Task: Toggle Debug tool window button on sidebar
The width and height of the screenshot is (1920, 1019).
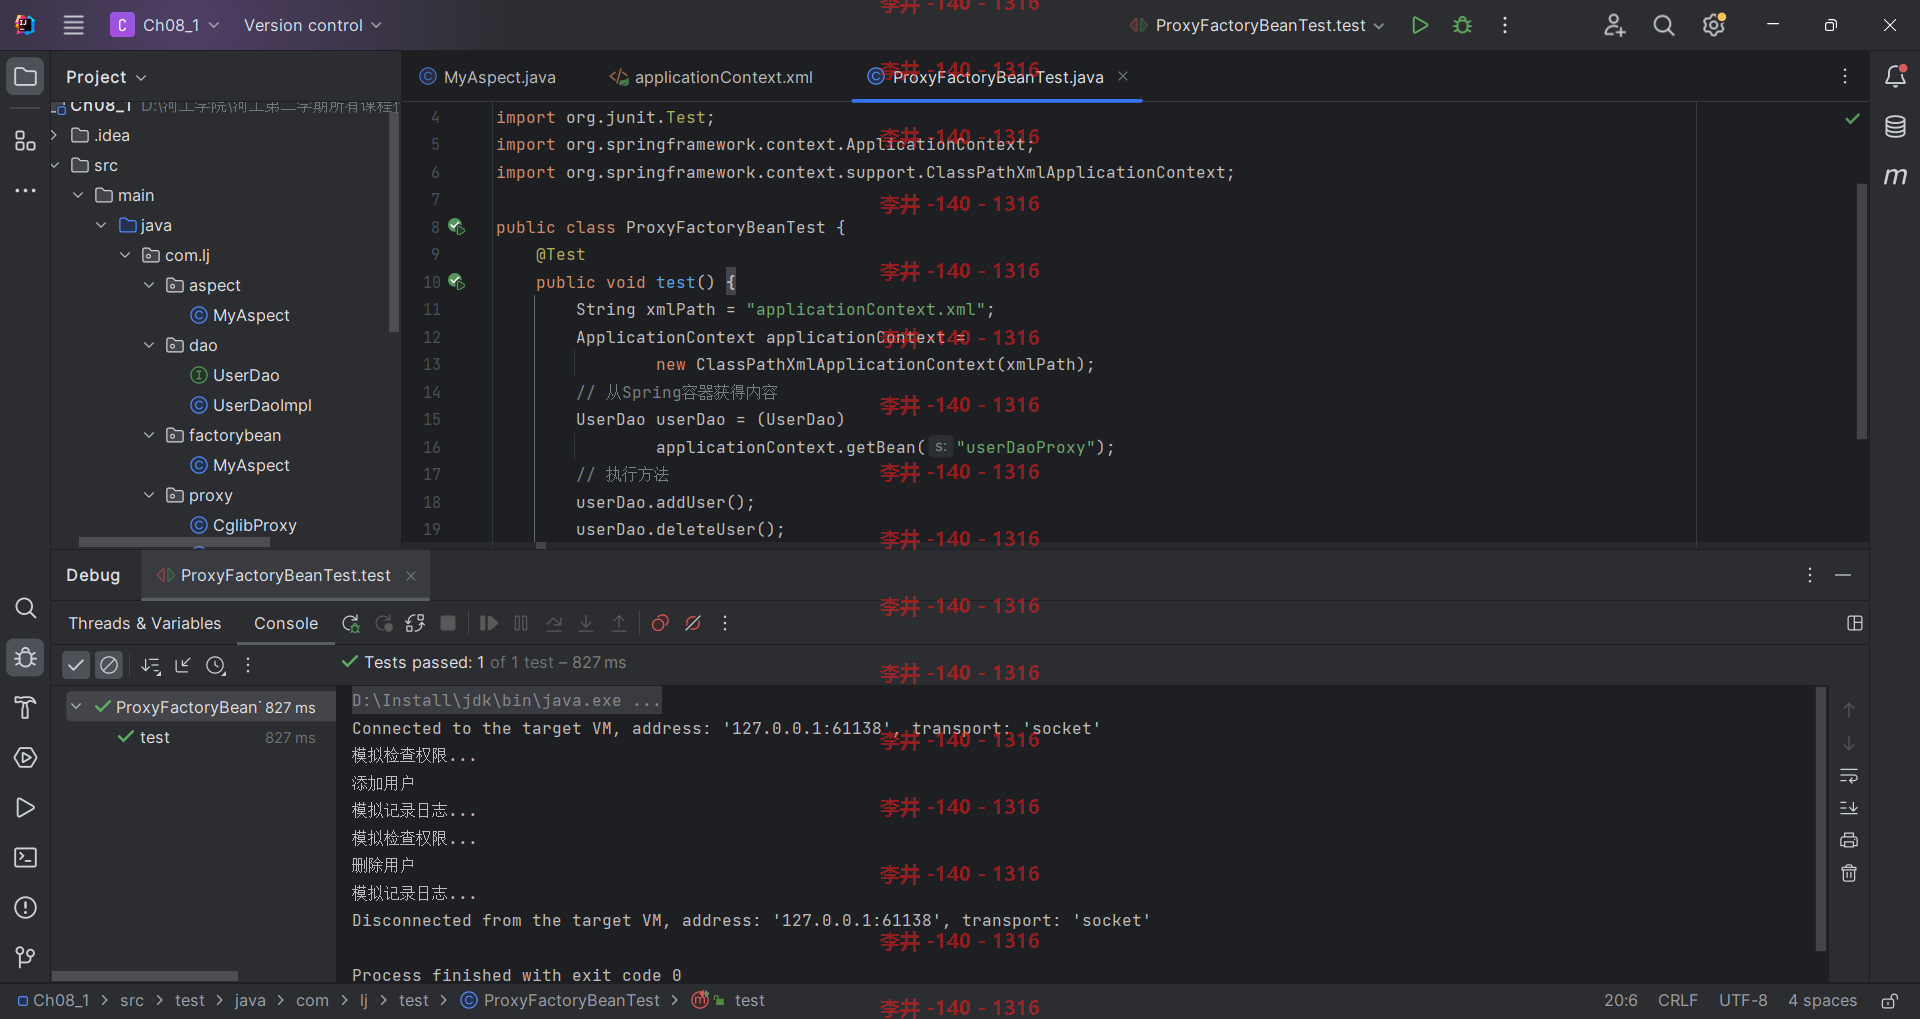Action: click(x=25, y=658)
